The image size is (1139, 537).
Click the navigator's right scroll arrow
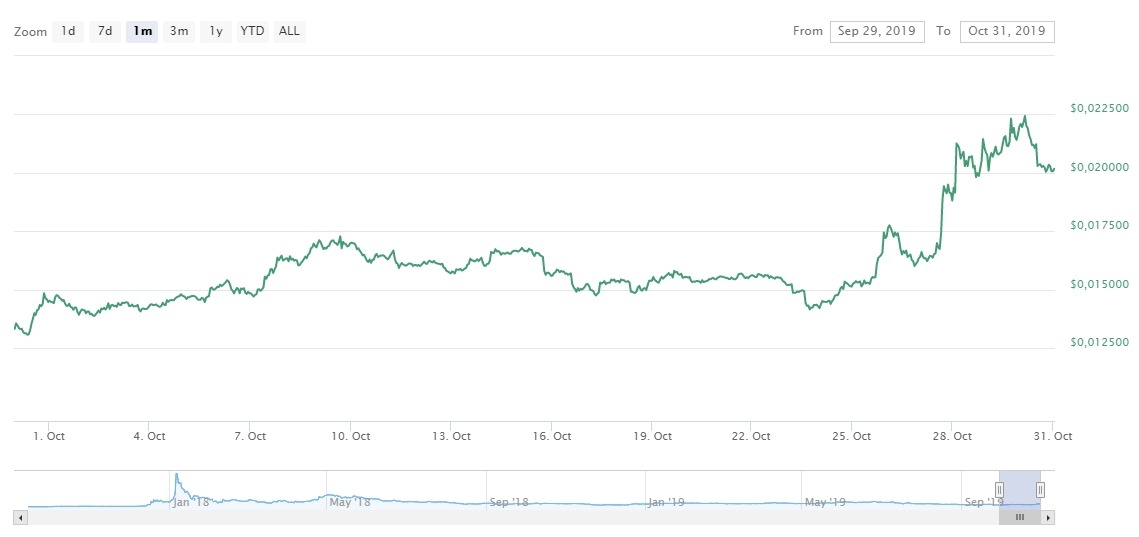(x=1048, y=517)
